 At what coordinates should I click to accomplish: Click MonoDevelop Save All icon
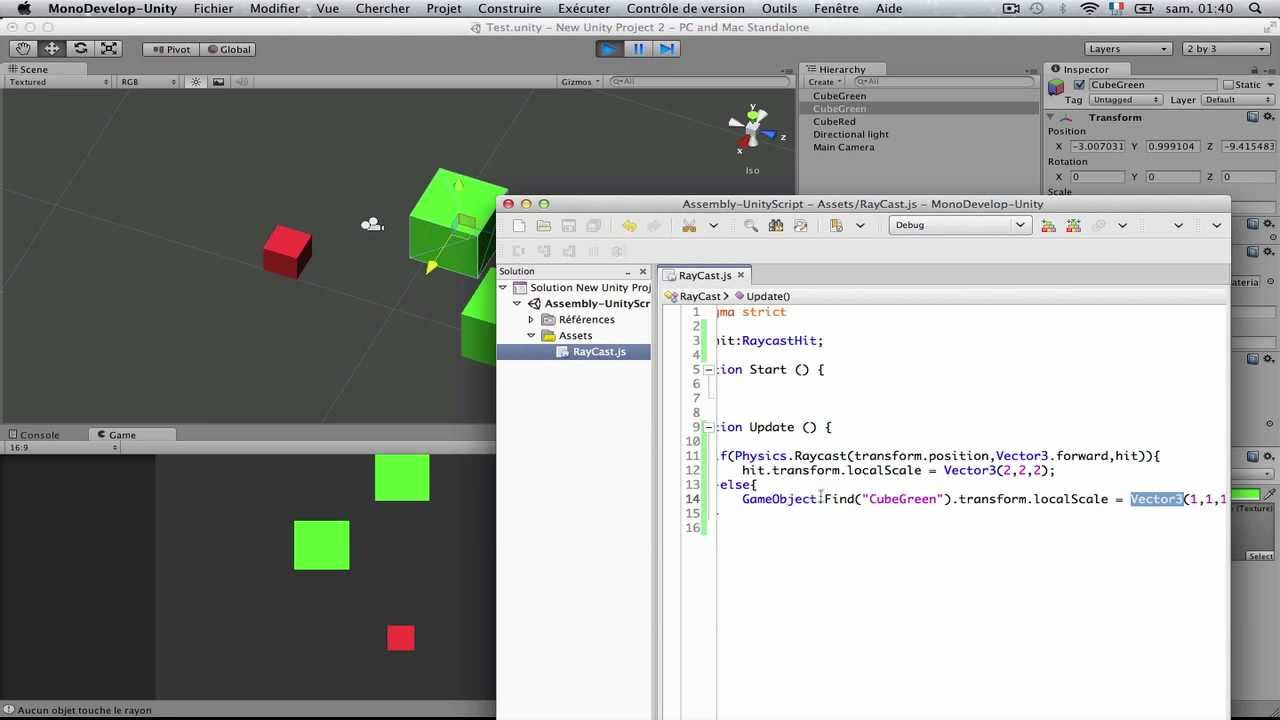(593, 226)
